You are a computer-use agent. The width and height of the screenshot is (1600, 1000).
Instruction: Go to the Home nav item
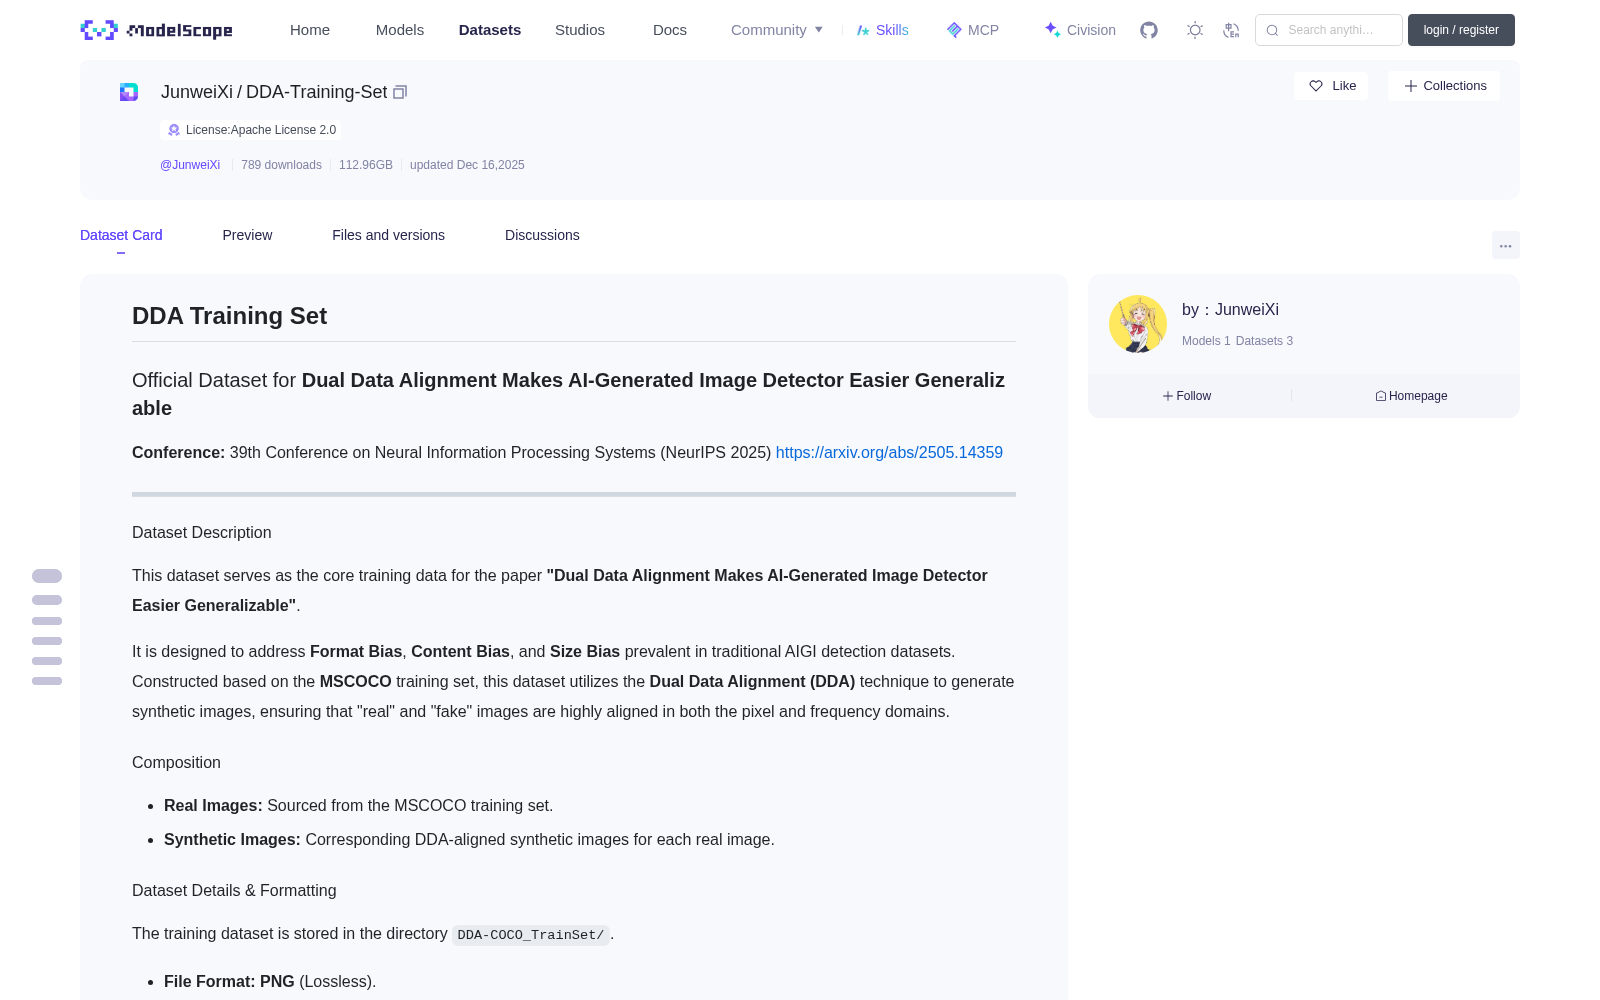310,30
